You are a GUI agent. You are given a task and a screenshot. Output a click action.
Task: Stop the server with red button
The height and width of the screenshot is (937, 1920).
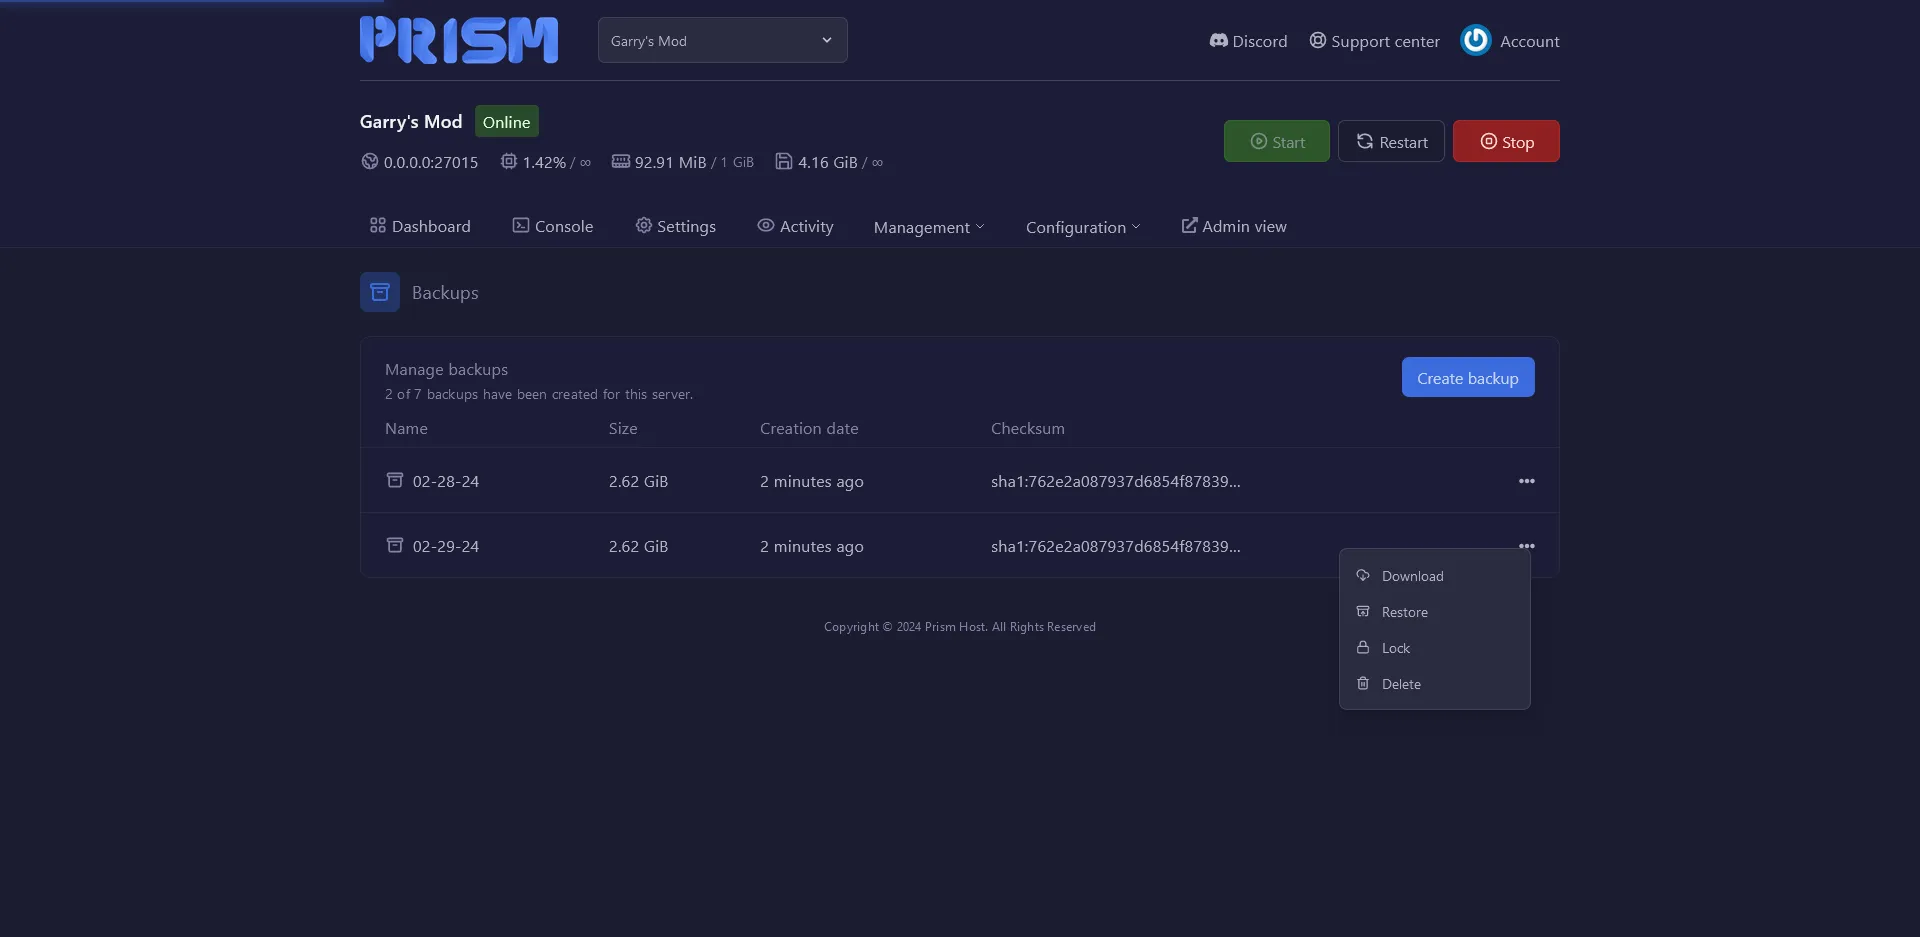tap(1505, 142)
